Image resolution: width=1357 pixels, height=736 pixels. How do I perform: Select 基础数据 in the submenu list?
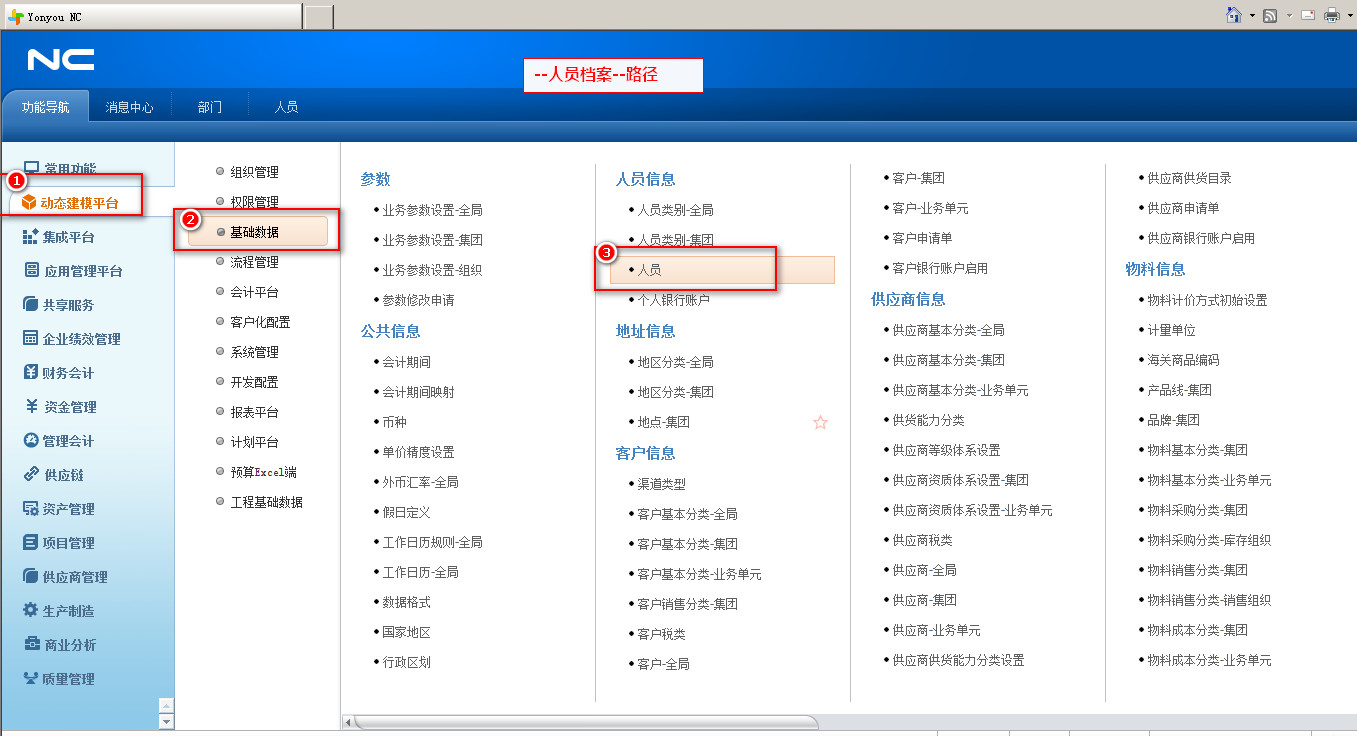254,232
